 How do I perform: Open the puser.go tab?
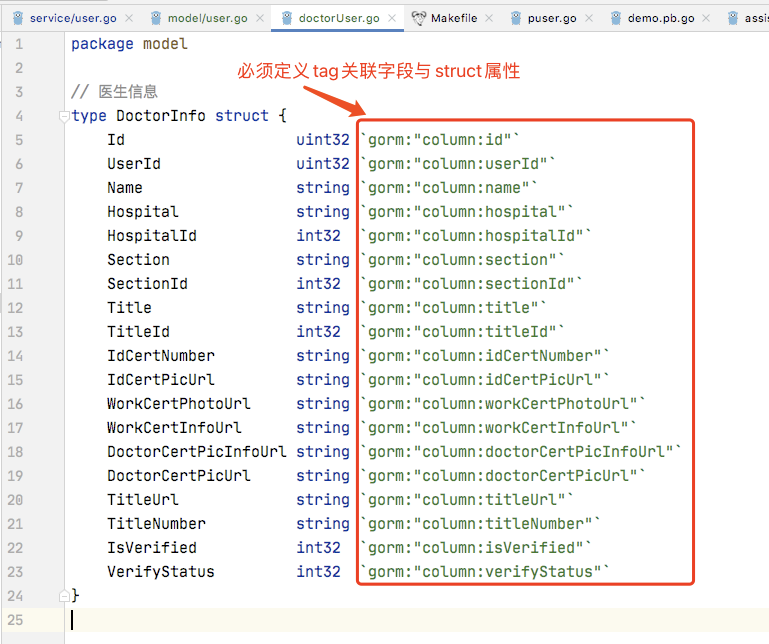pyautogui.click(x=553, y=18)
